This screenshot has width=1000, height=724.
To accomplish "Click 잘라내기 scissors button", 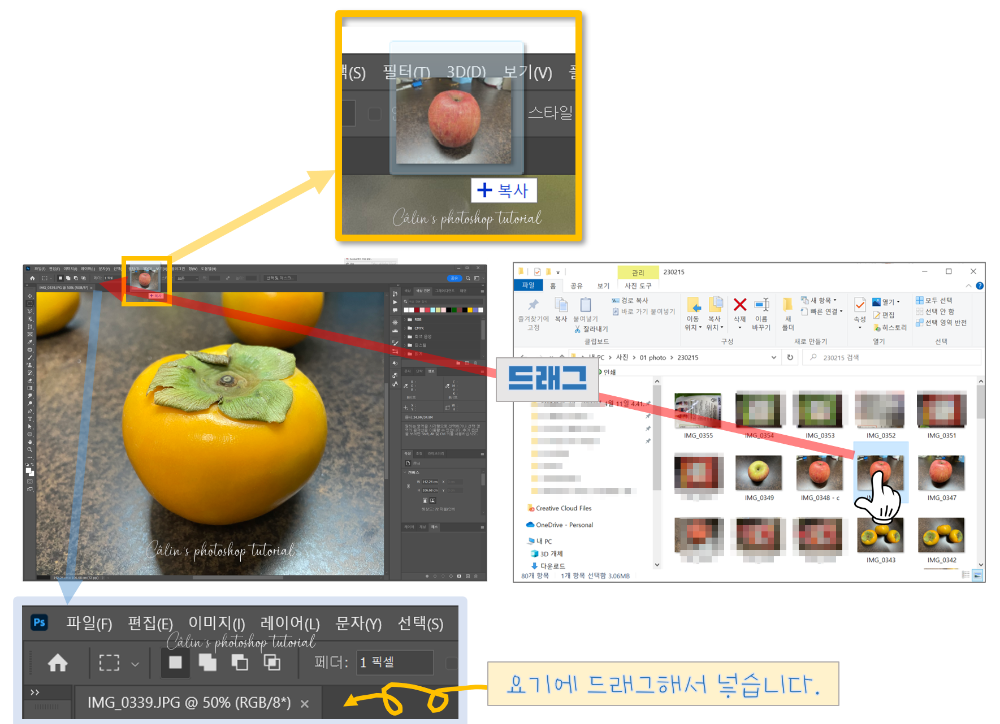I will coord(591,329).
